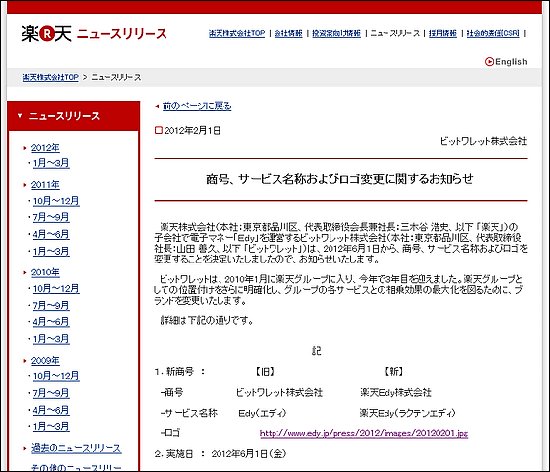Open 1月〜3月 under 2011年
550x472 pixels.
point(51,251)
